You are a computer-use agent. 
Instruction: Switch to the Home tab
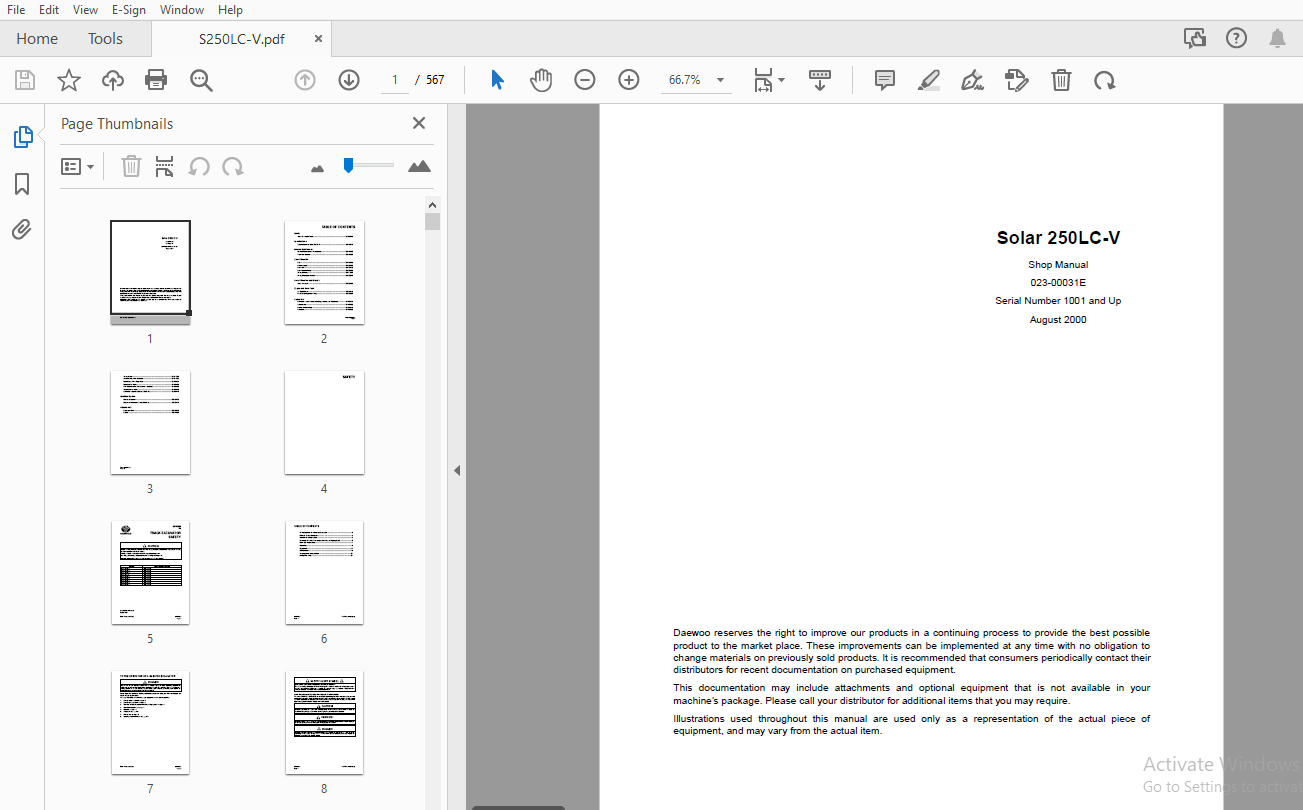(37, 38)
